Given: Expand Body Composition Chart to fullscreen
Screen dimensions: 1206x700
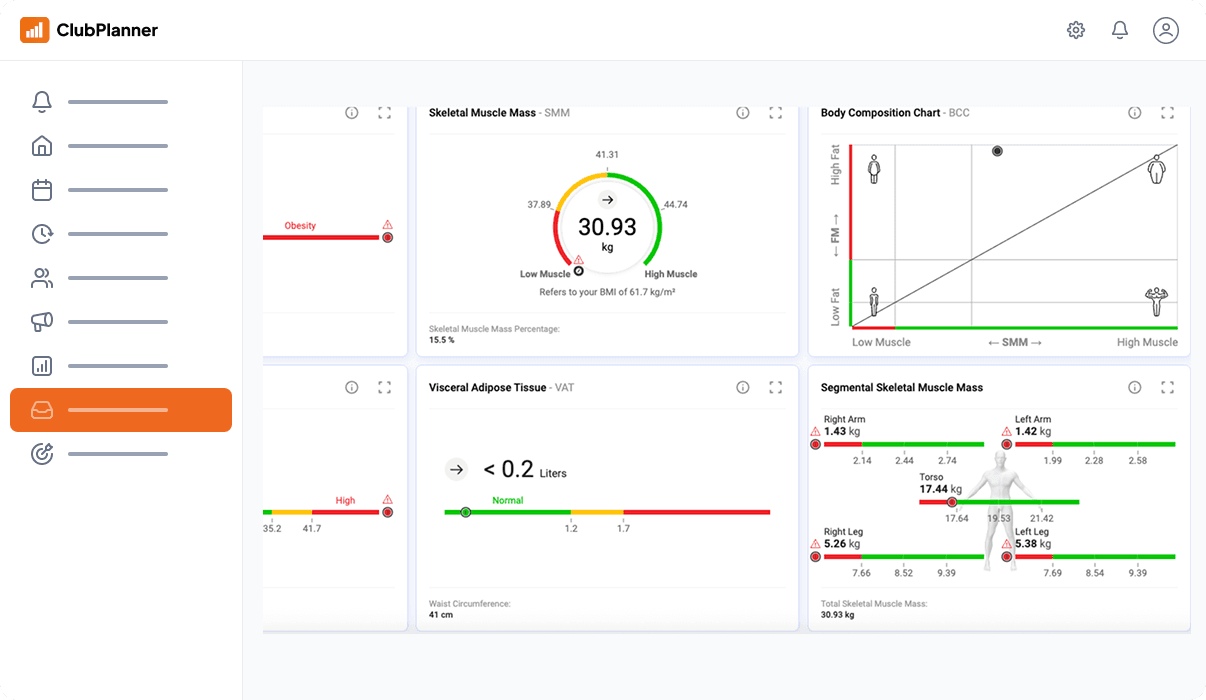Looking at the screenshot, I should [1168, 113].
